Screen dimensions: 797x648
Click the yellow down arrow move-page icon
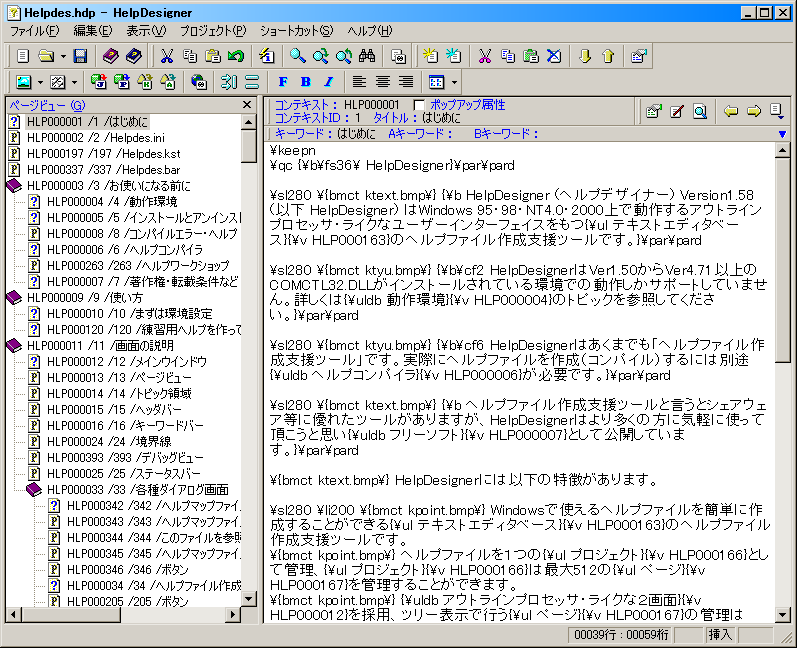585,56
